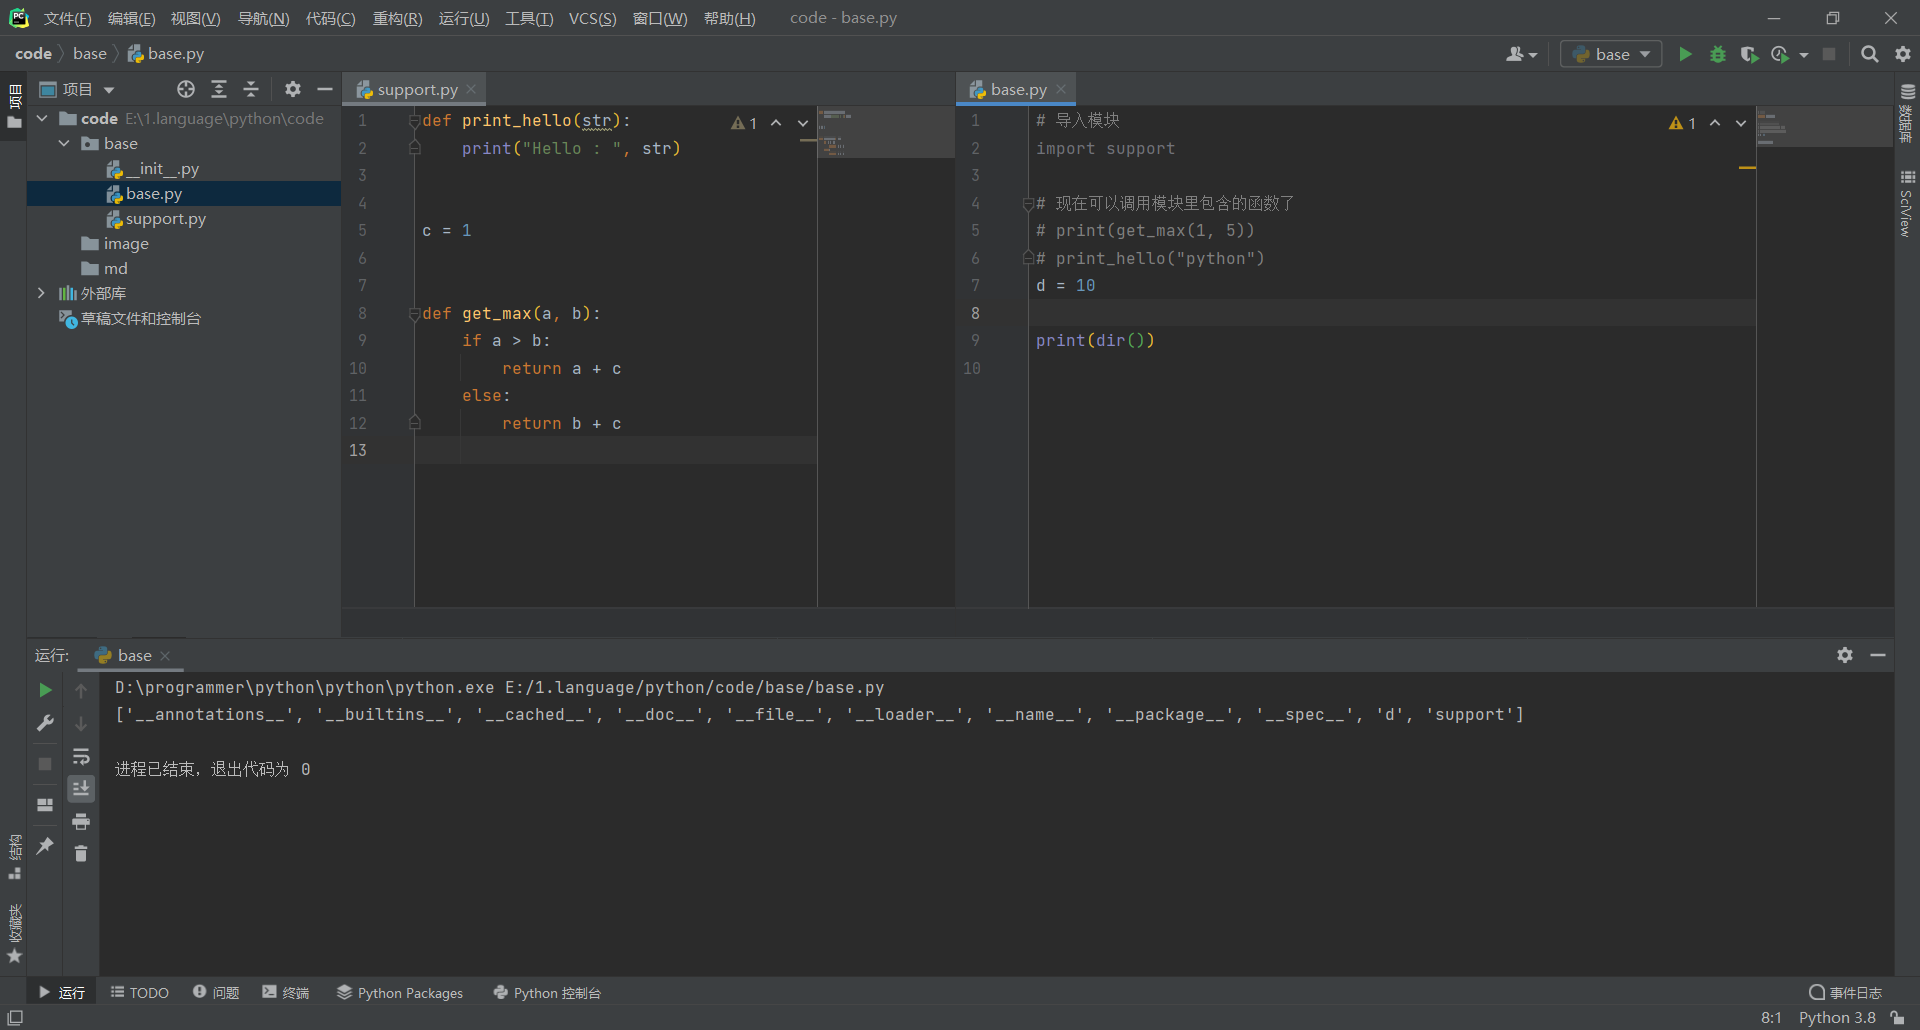Screen dimensions: 1920x1030
Task: Fold the comment block in base.py
Action: coord(1027,204)
